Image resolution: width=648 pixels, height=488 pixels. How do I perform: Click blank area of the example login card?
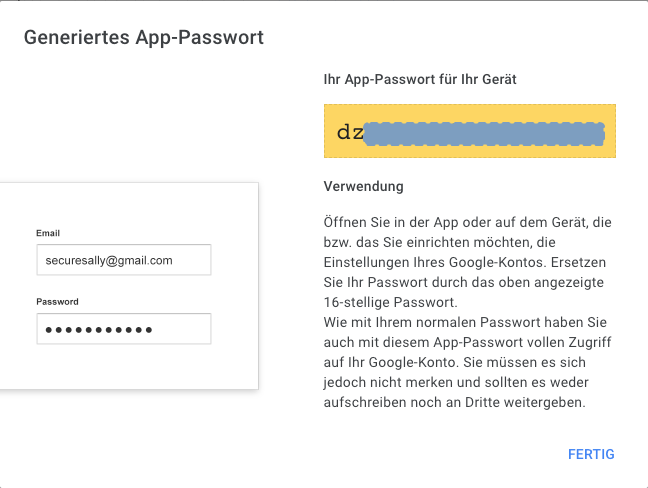tap(130, 205)
